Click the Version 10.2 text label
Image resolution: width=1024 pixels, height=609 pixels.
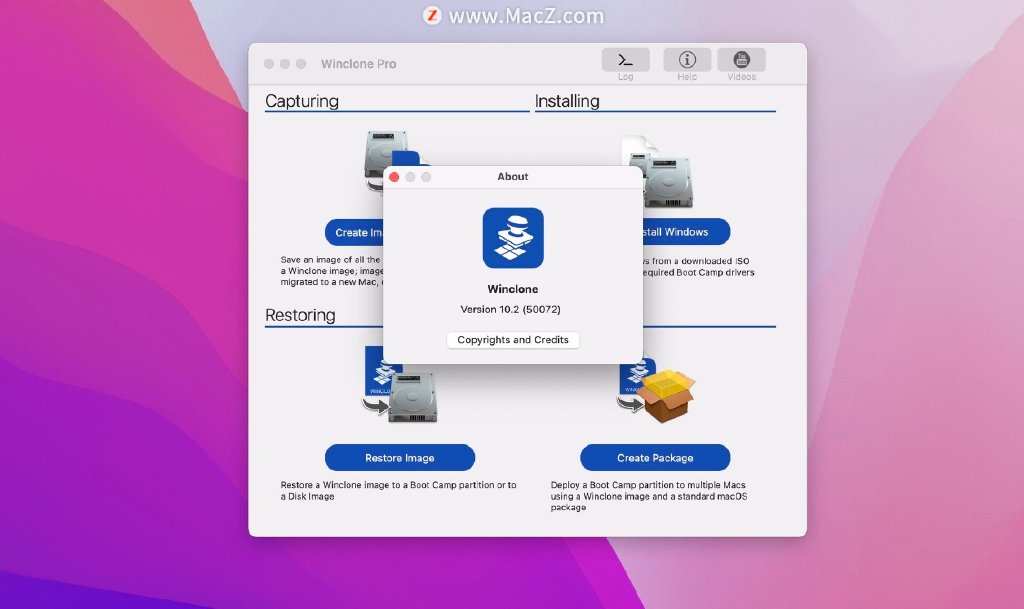tap(512, 309)
